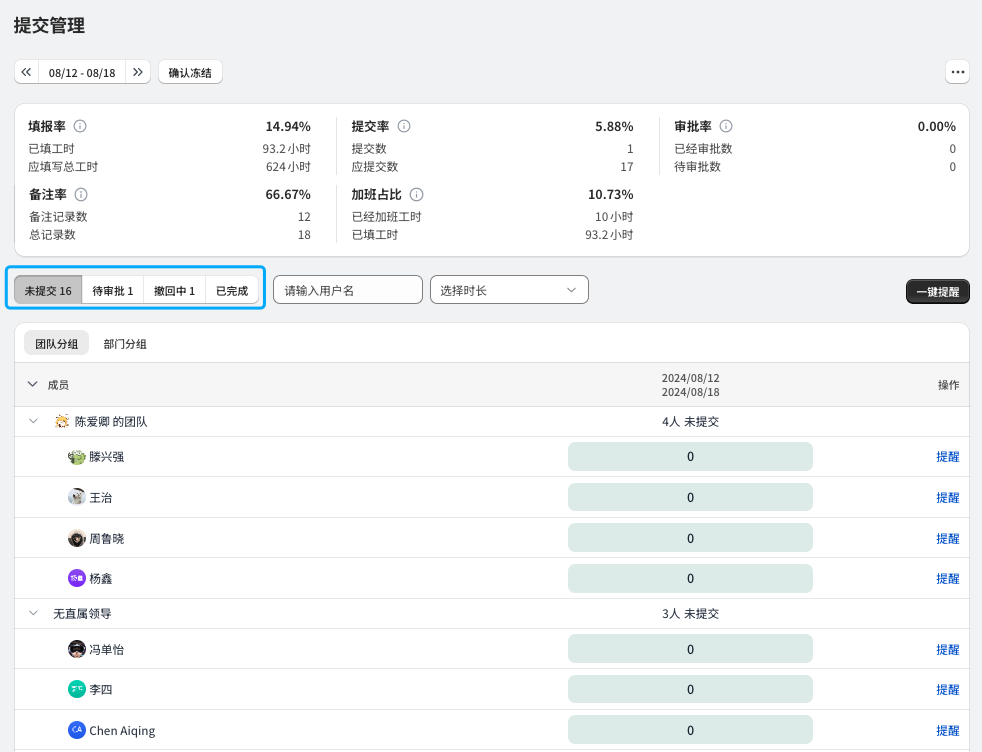Show the info tooltip beside 审批率
982x752 pixels.
tap(726, 126)
